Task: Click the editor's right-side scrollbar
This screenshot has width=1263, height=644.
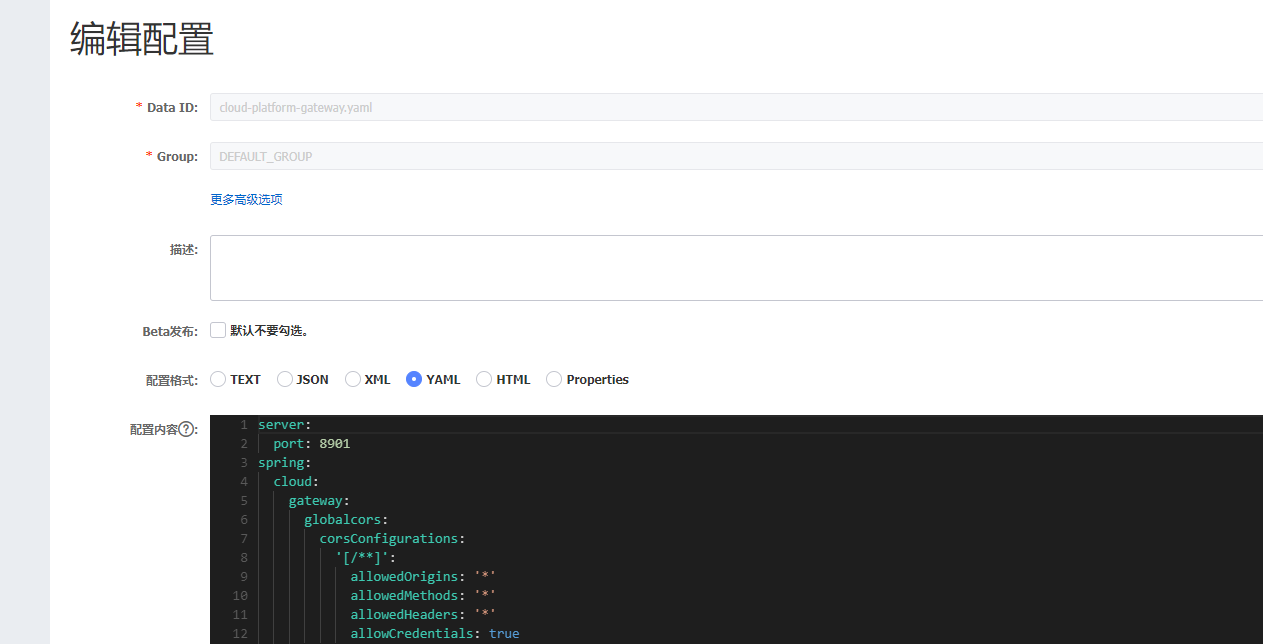Action: tap(1256, 520)
